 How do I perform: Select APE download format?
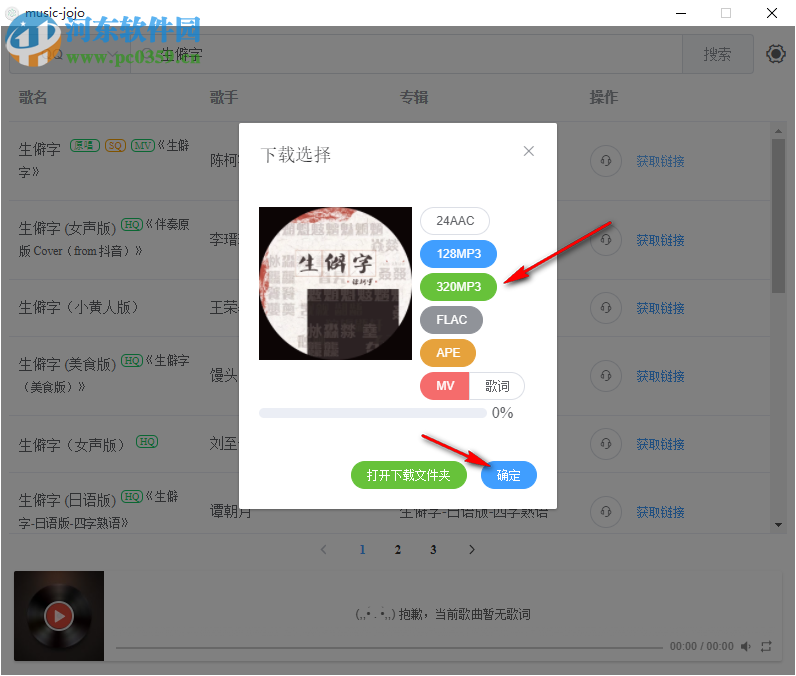(448, 353)
